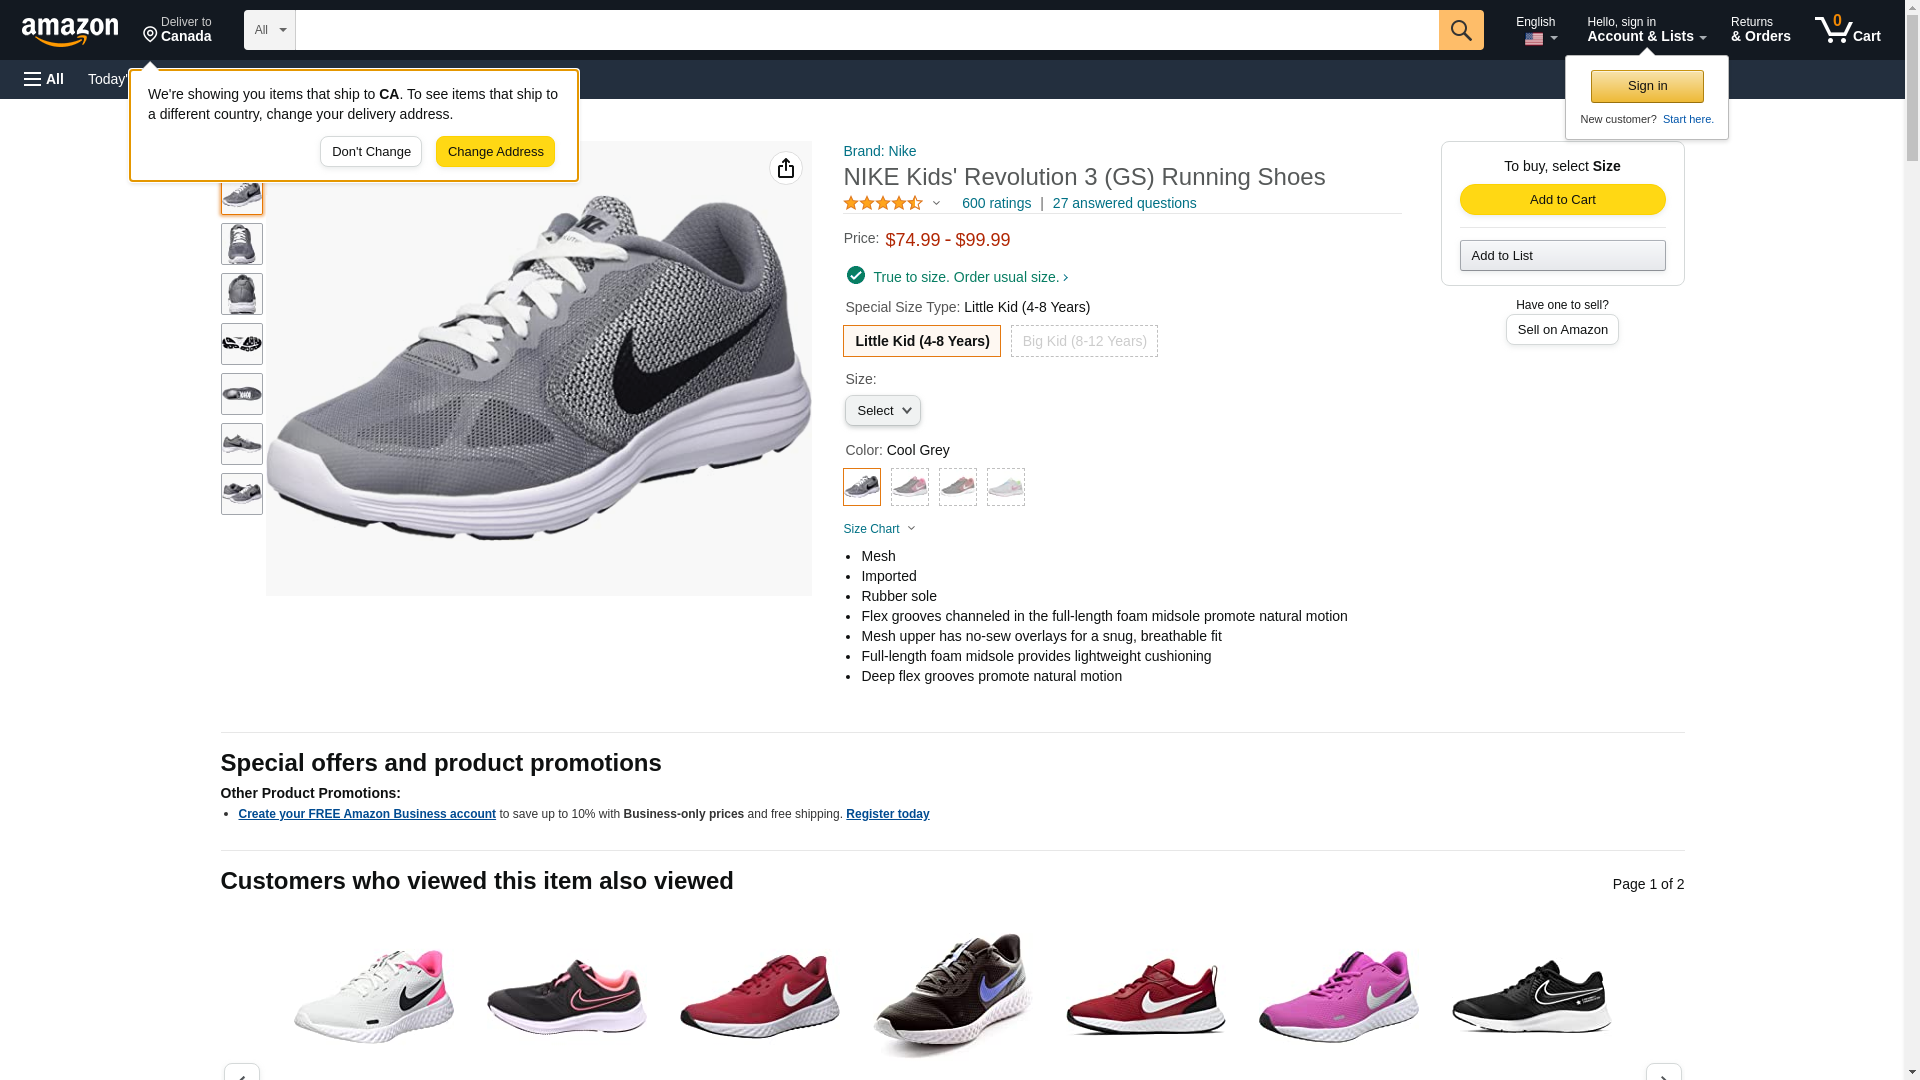This screenshot has height=1080, width=1920.
Task: Click the search magnifier button
Action: pyautogui.click(x=1461, y=30)
